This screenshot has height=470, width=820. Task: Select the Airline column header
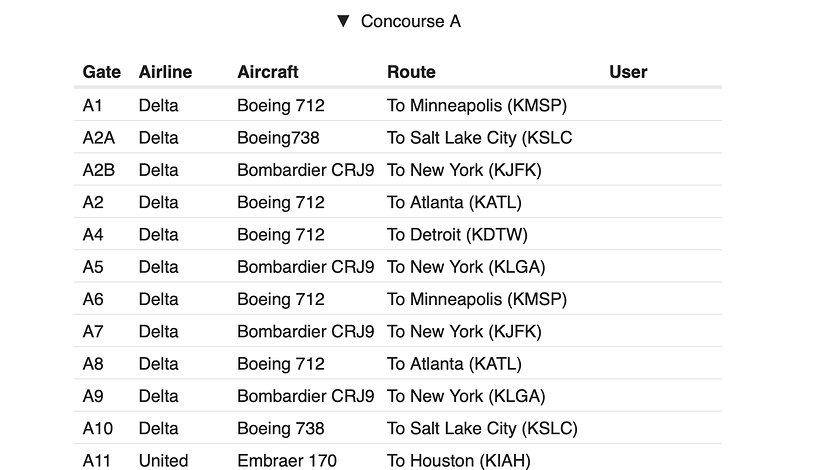165,72
